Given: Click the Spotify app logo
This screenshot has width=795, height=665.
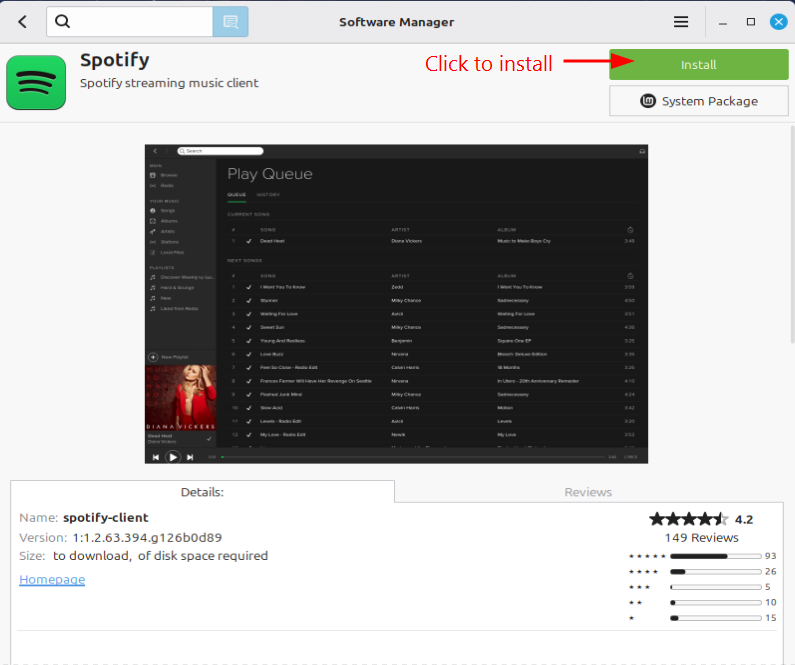Looking at the screenshot, I should [x=36, y=82].
